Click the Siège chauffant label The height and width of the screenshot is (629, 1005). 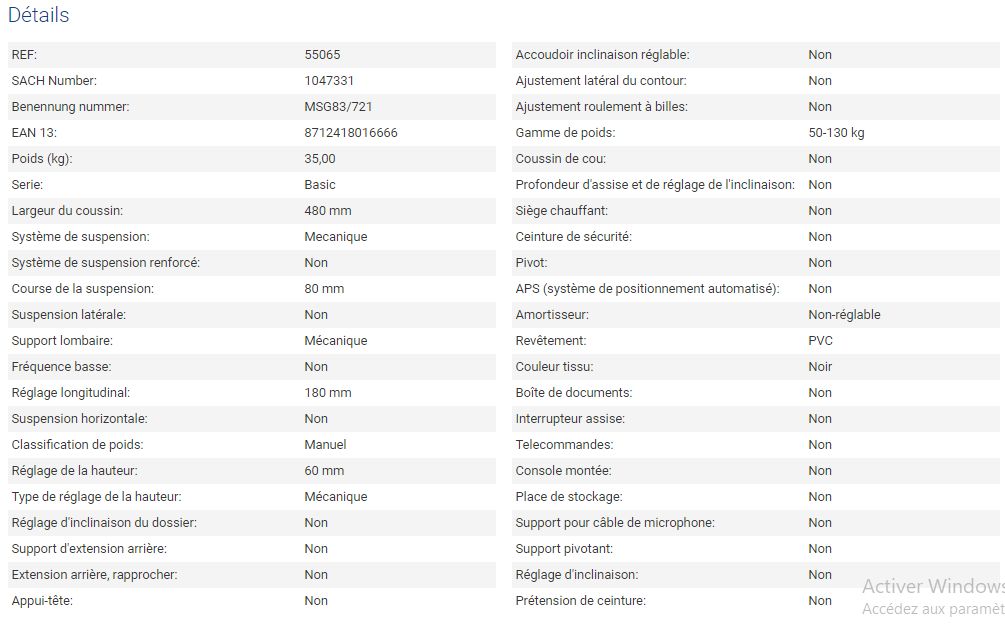pos(561,211)
